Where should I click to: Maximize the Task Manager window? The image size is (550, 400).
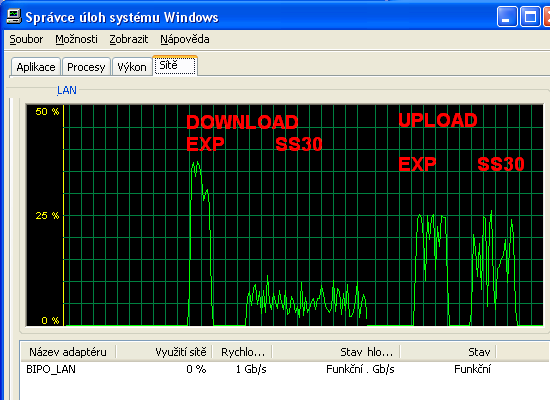pyautogui.click(x=530, y=16)
